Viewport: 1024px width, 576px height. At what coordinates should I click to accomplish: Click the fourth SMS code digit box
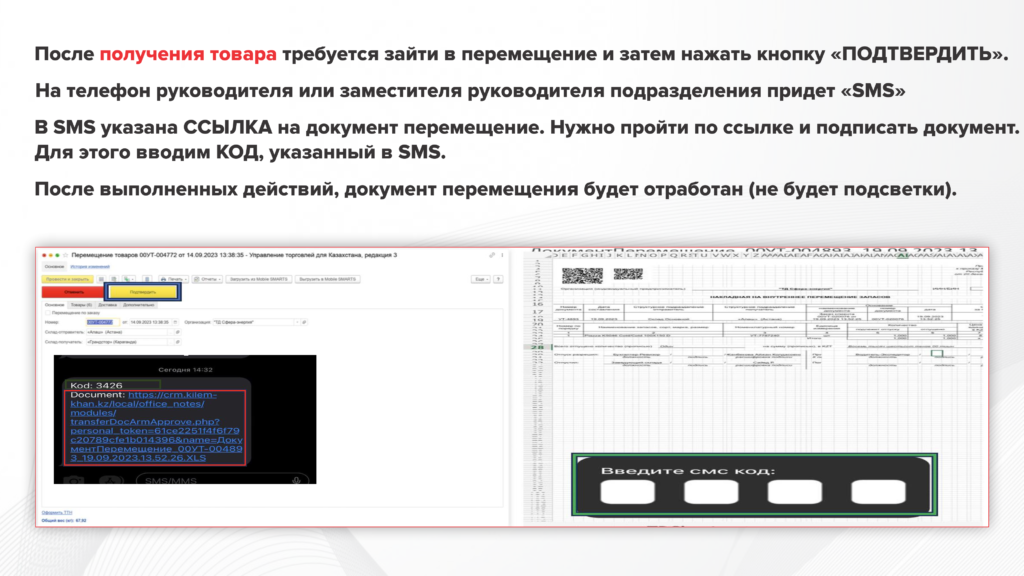pyautogui.click(x=878, y=492)
